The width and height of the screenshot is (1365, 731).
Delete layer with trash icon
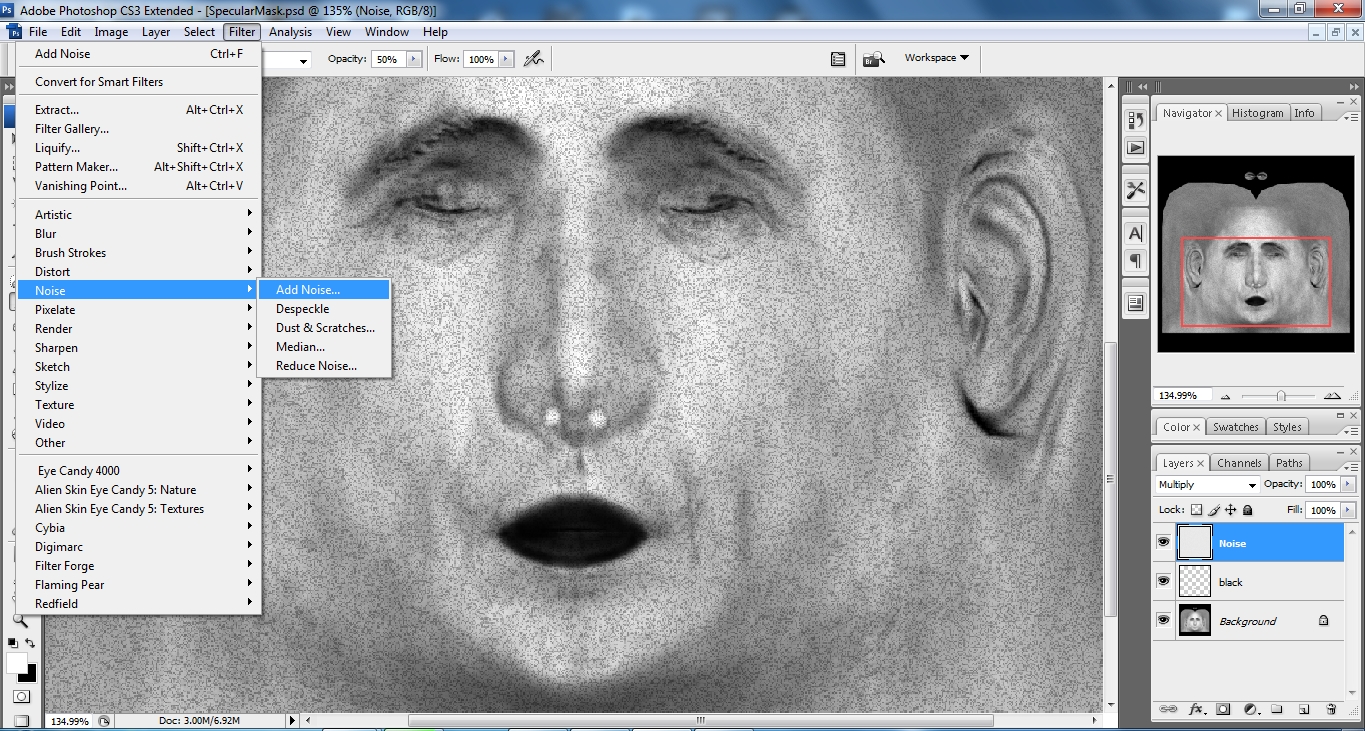point(1331,709)
